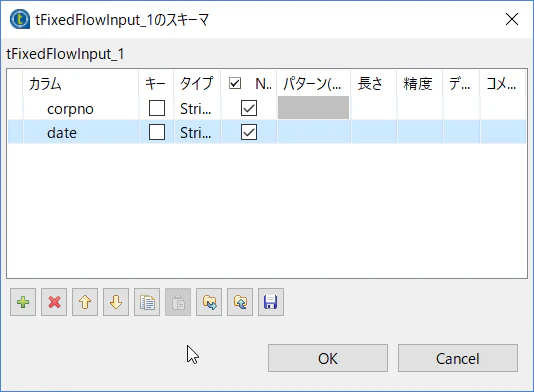The width and height of the screenshot is (534, 392).
Task: Click the pattern cell in date row
Action: click(x=314, y=132)
